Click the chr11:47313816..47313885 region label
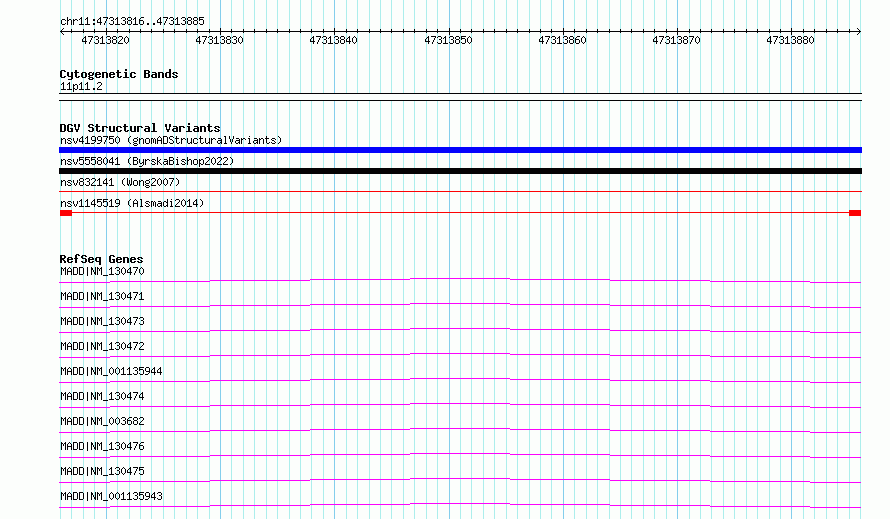 click(x=132, y=21)
